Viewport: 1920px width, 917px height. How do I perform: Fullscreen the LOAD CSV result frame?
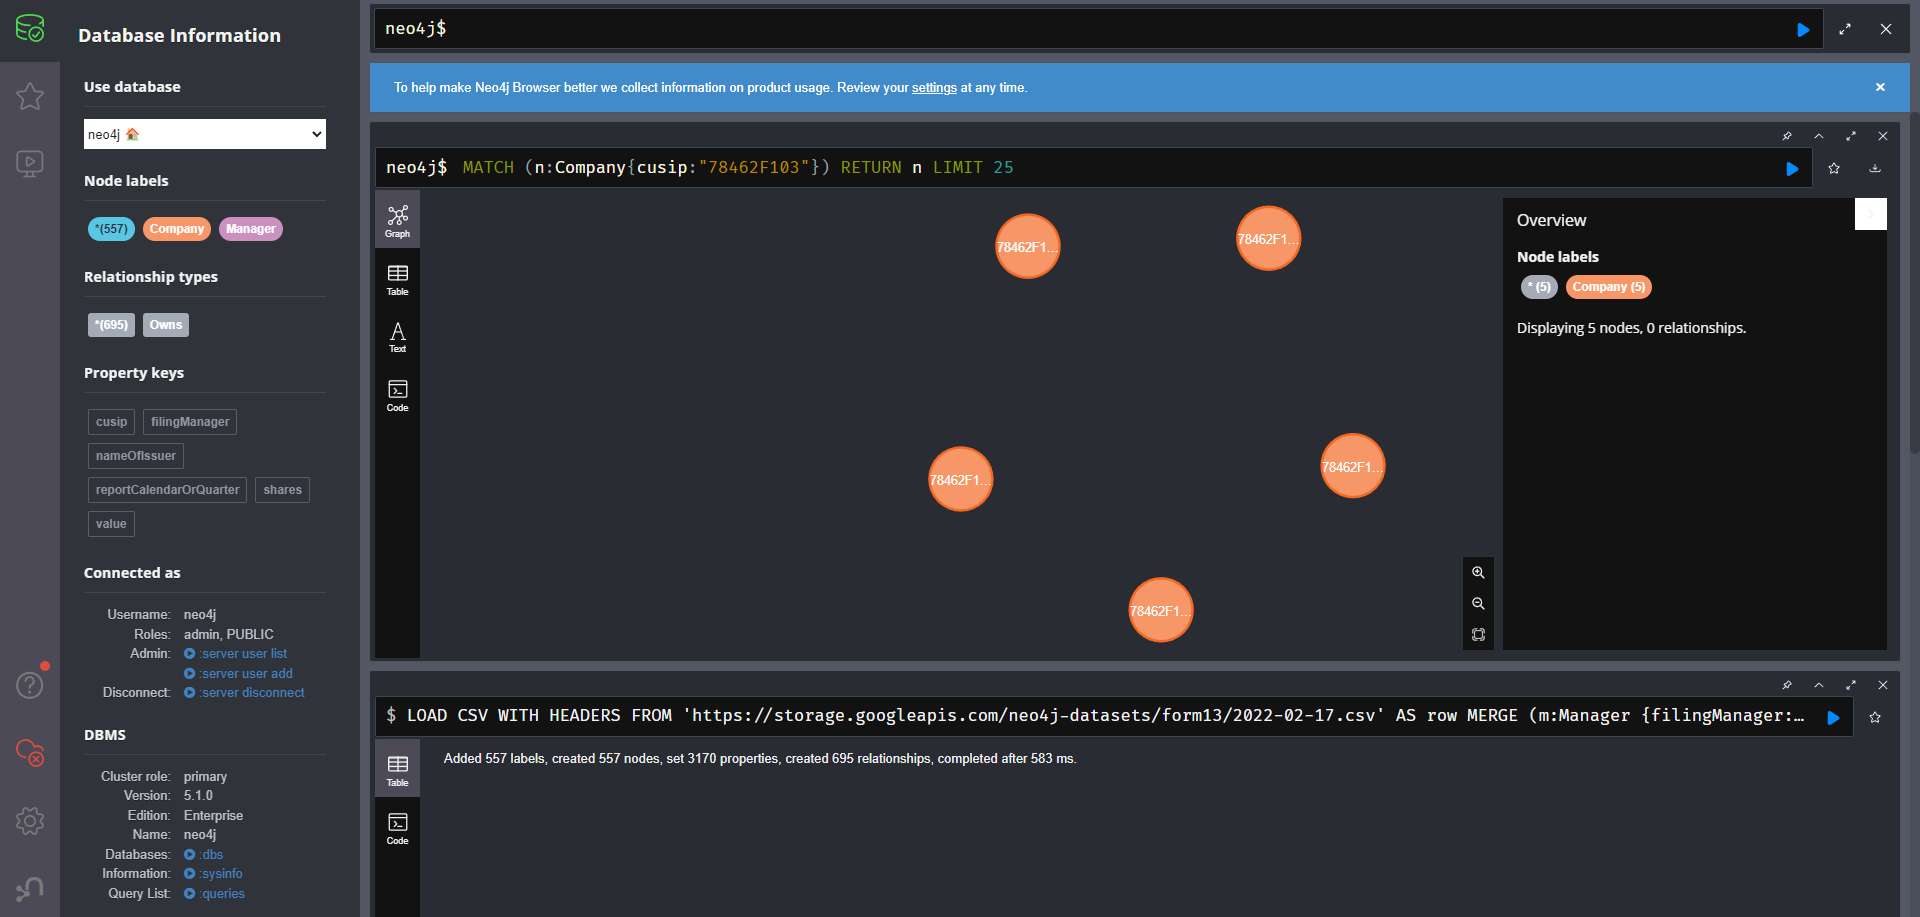(1851, 685)
